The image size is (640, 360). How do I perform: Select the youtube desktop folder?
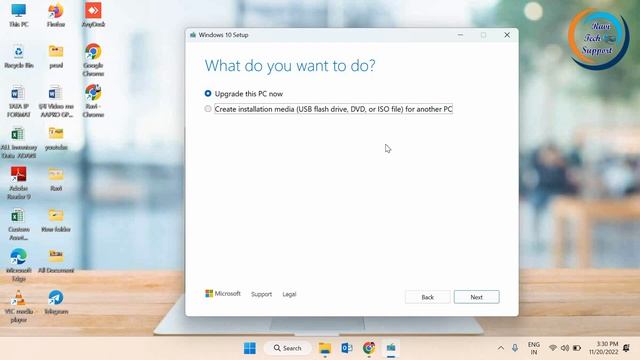coord(56,138)
